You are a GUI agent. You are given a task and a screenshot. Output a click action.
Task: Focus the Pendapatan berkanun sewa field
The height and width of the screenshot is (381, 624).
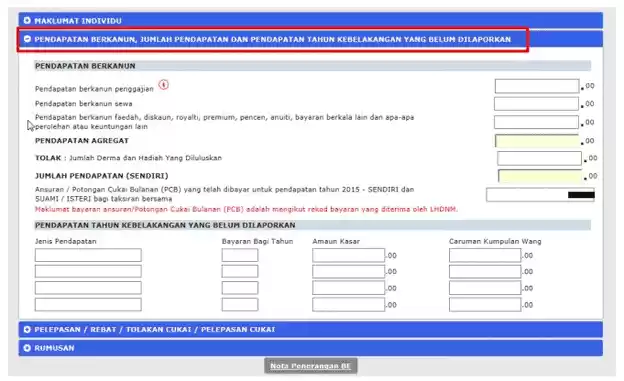click(x=536, y=104)
